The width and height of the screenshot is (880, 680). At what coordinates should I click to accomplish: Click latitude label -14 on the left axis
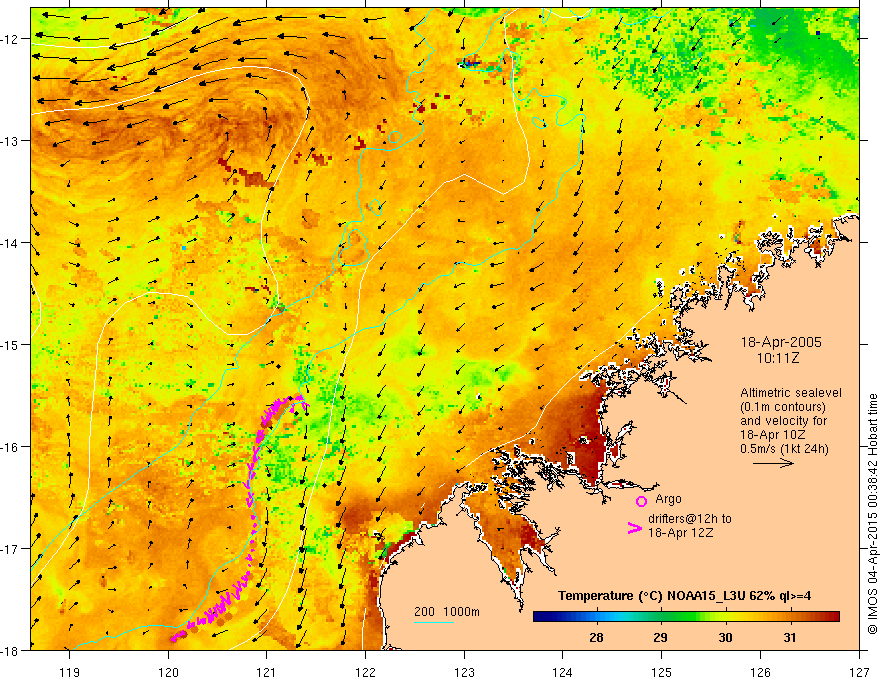(x=11, y=243)
